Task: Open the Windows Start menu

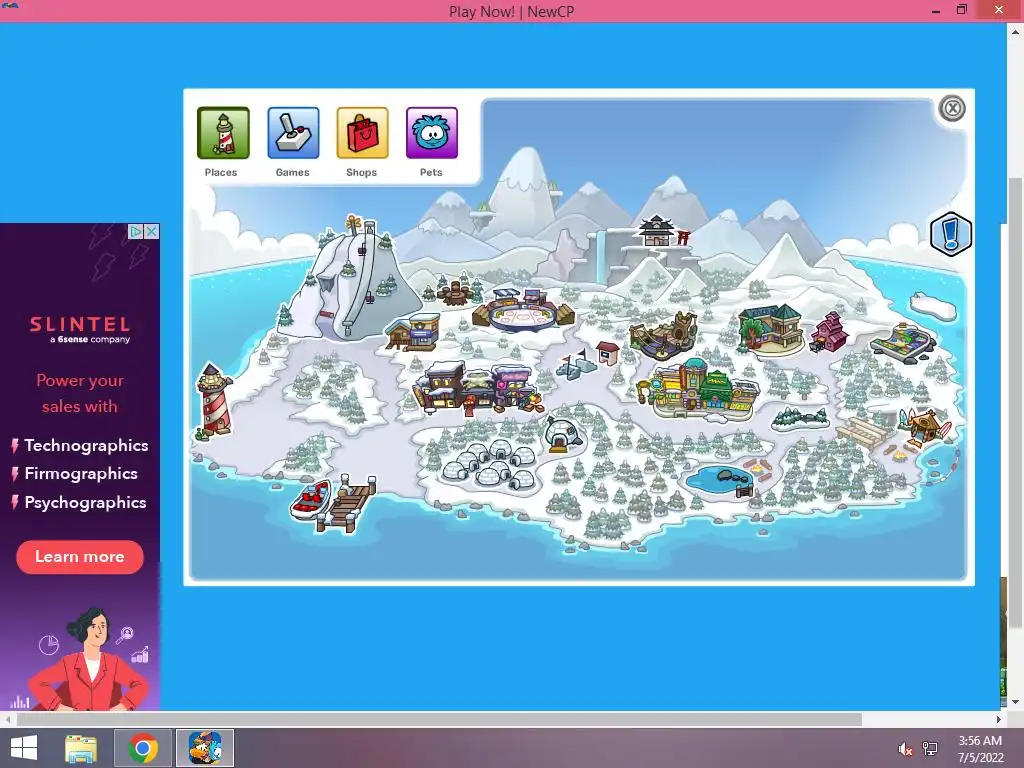Action: tap(24, 748)
